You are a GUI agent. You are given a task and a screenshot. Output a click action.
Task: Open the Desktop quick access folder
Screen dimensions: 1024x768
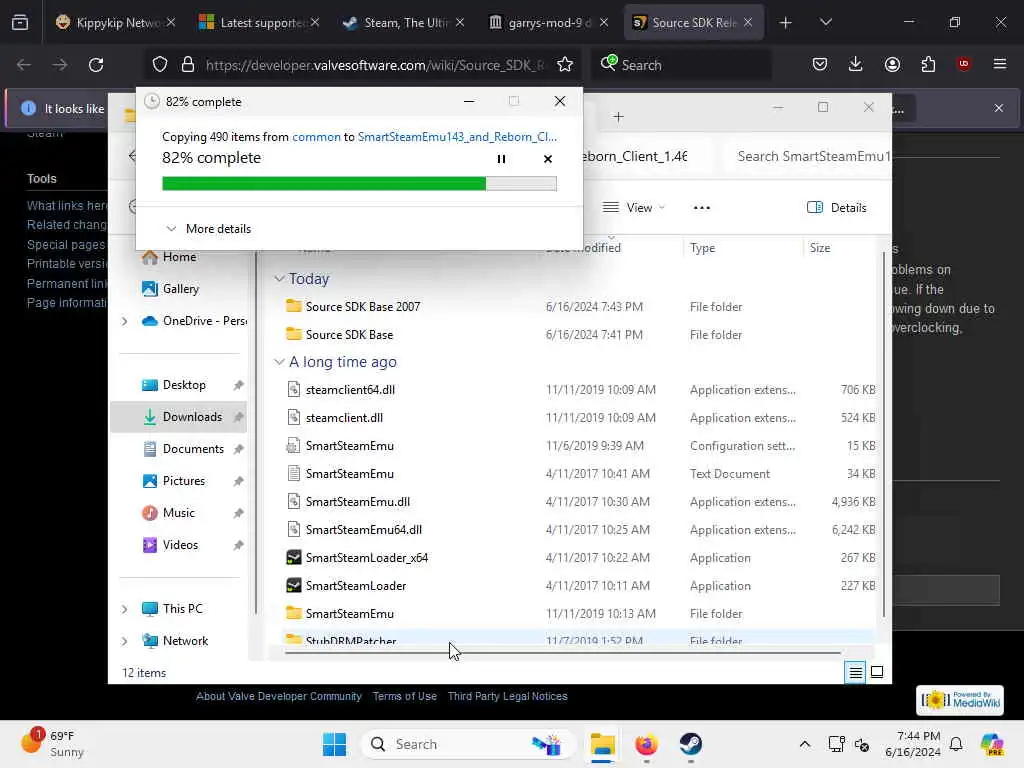coord(184,385)
